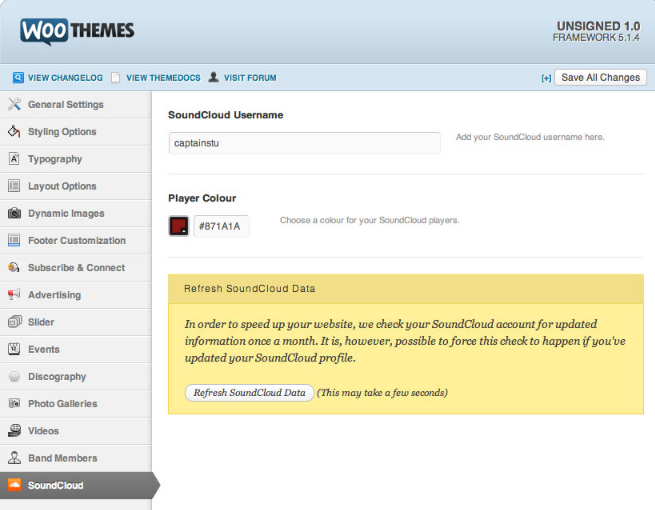Open the View Themedocs link

[x=163, y=78]
